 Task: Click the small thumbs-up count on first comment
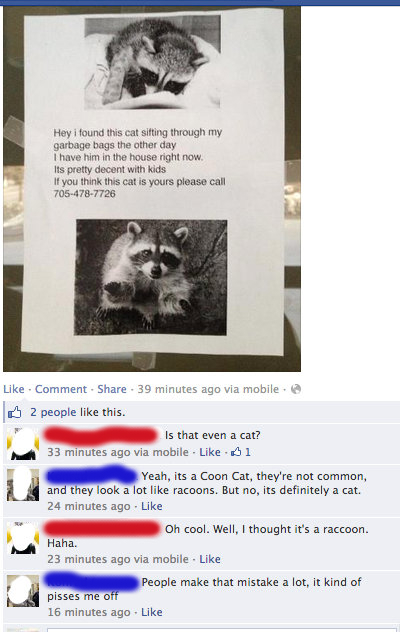241,452
